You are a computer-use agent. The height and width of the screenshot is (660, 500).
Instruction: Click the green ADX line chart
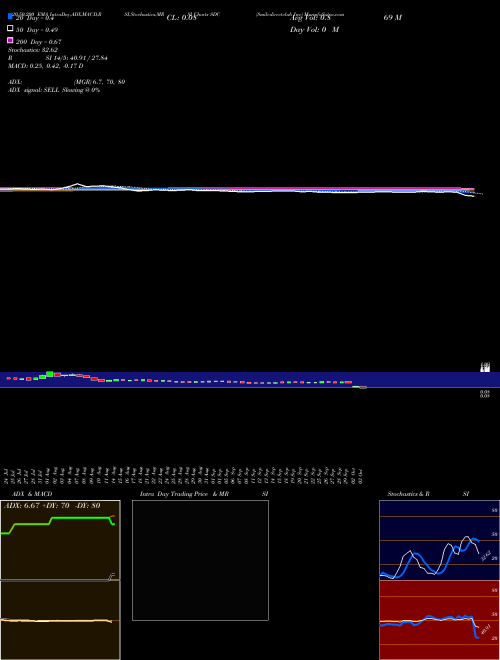click(60, 540)
